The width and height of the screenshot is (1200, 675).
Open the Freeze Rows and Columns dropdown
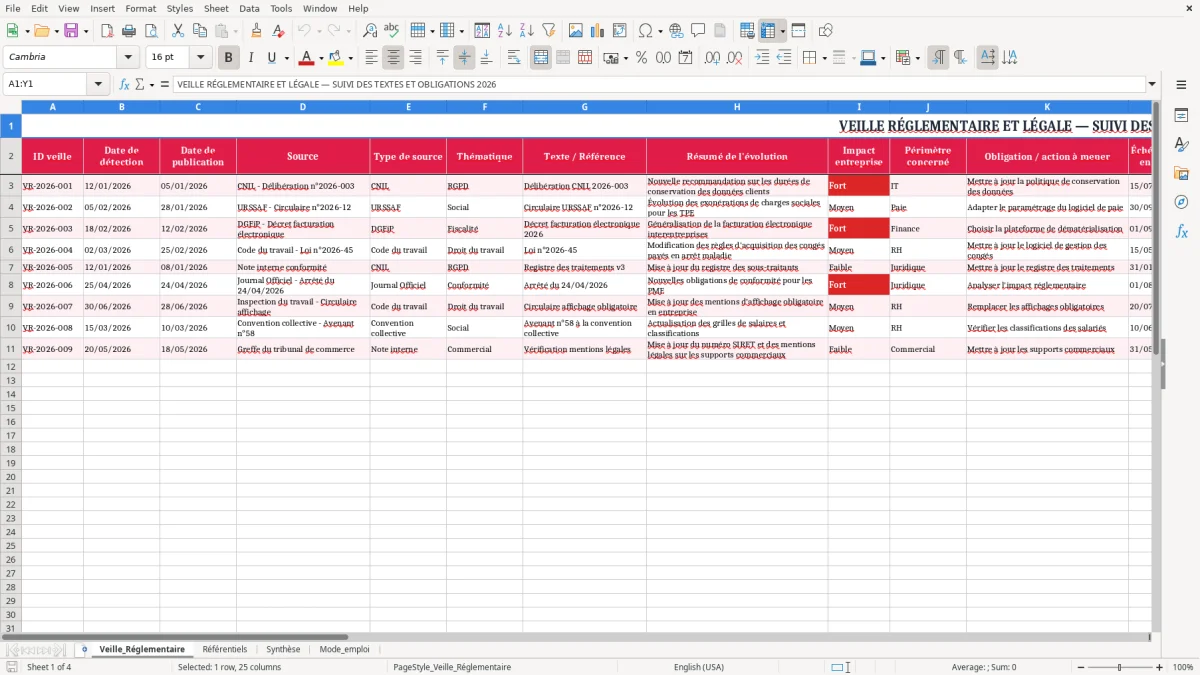(782, 31)
